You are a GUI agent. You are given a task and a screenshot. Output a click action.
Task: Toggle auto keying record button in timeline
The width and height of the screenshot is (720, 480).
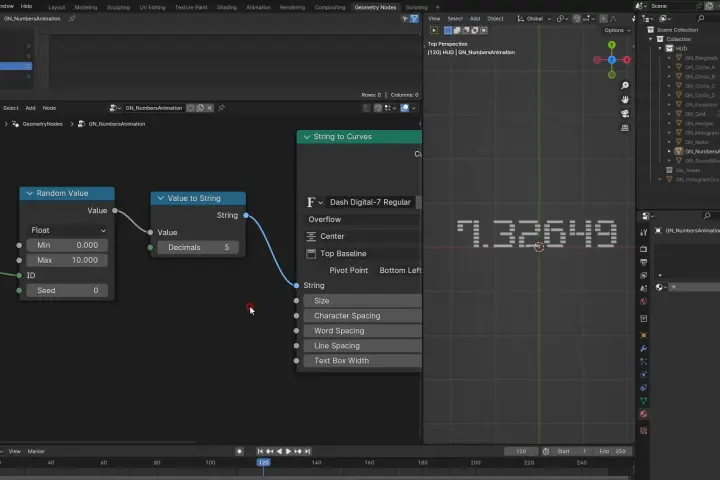[239, 452]
